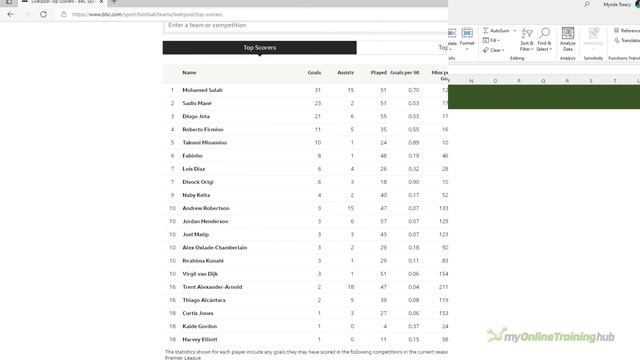Click Virgil van Dijk player name

200,274
